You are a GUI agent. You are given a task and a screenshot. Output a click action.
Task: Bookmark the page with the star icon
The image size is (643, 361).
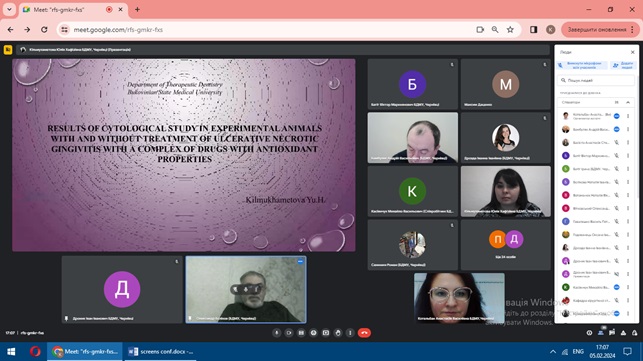(x=510, y=30)
